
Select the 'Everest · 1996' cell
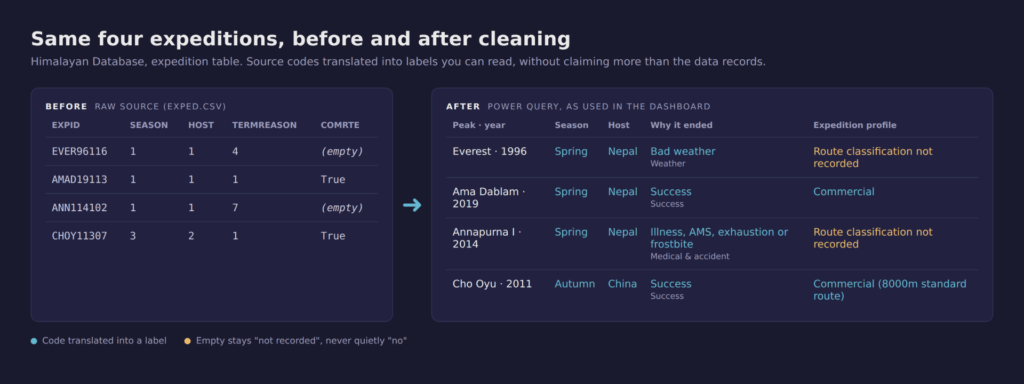click(x=490, y=152)
